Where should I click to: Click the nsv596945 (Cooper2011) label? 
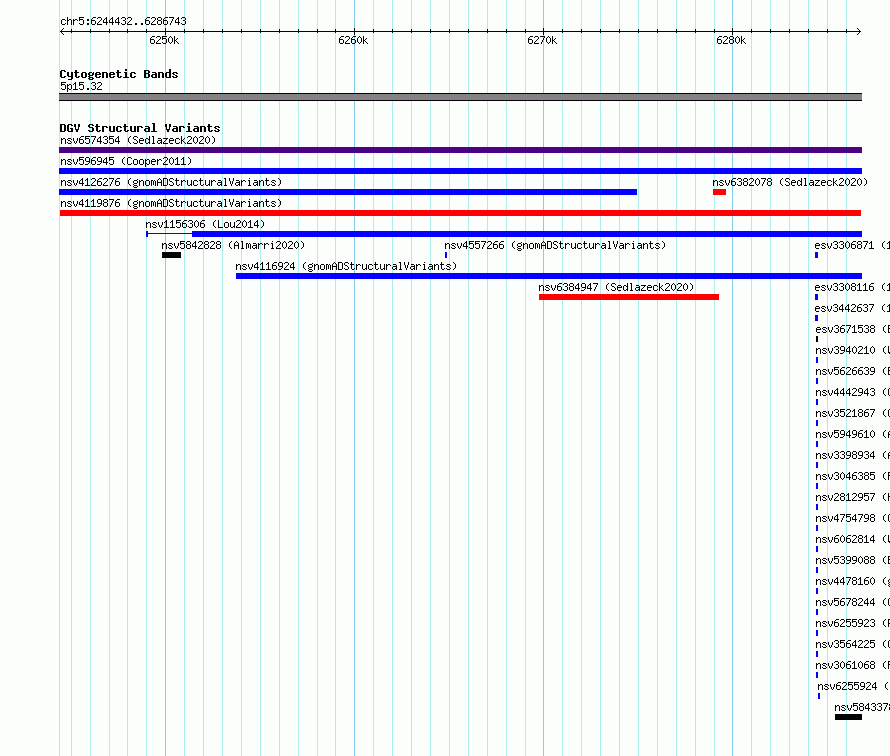[x=126, y=161]
